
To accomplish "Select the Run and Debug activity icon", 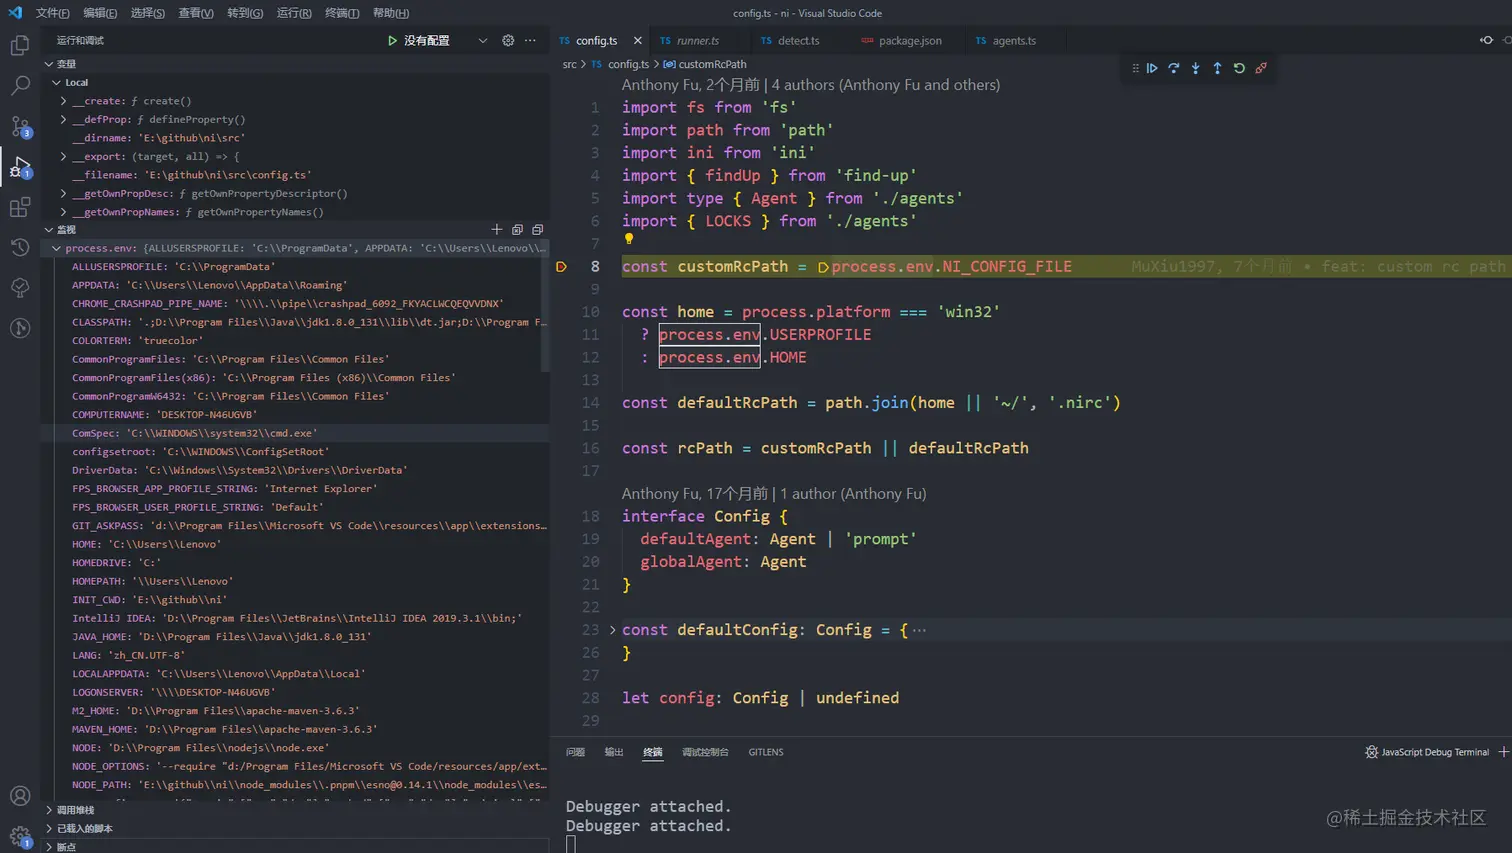I will pos(20,167).
